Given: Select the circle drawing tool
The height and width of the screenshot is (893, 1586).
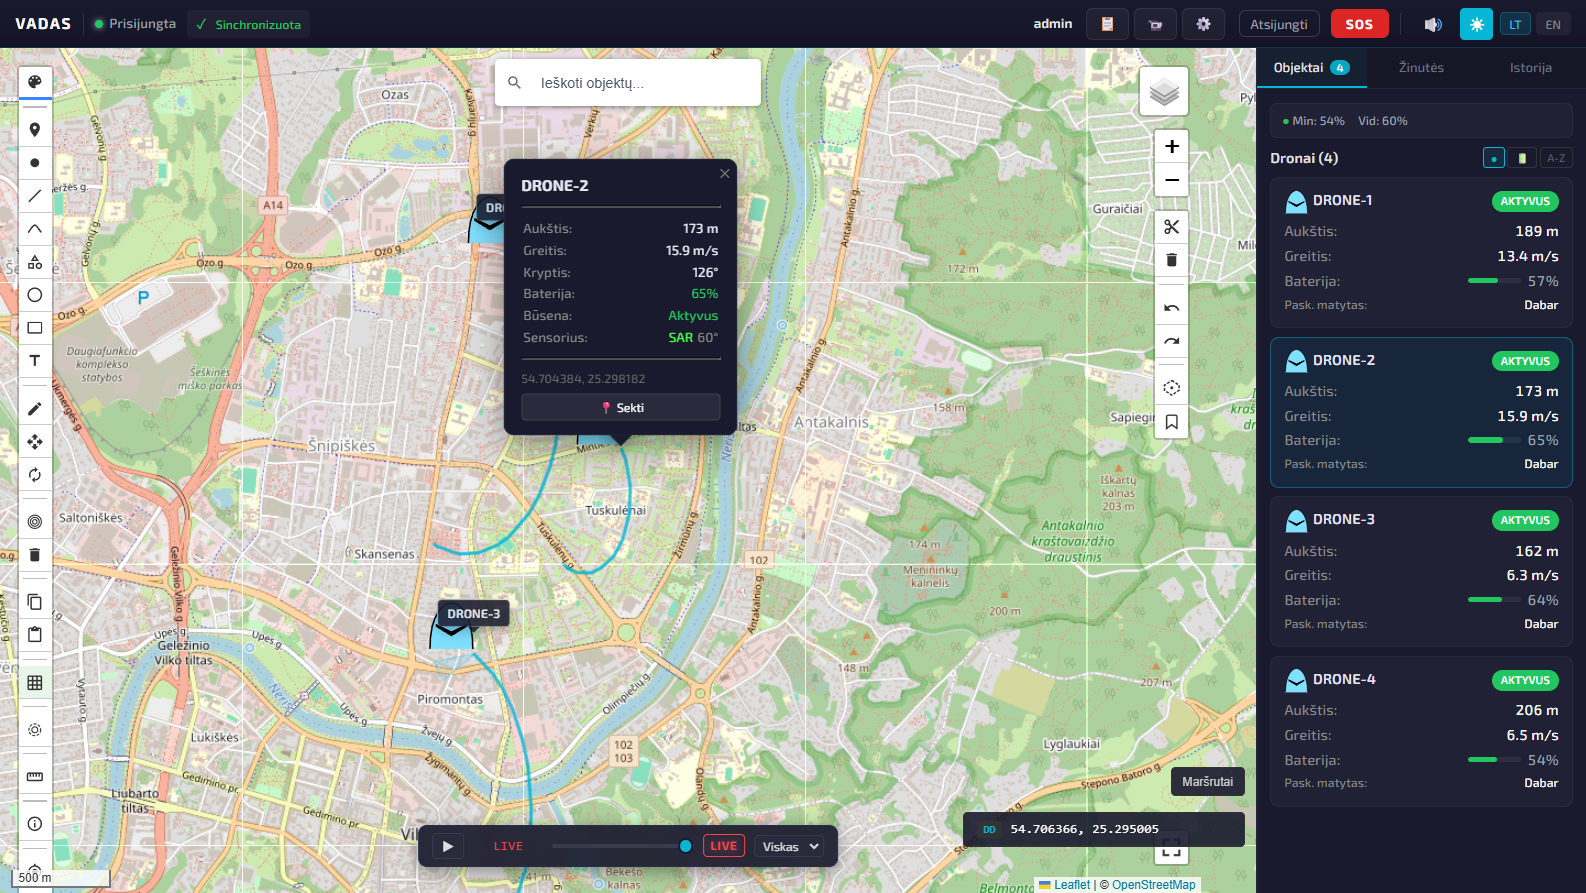Looking at the screenshot, I should [x=35, y=295].
